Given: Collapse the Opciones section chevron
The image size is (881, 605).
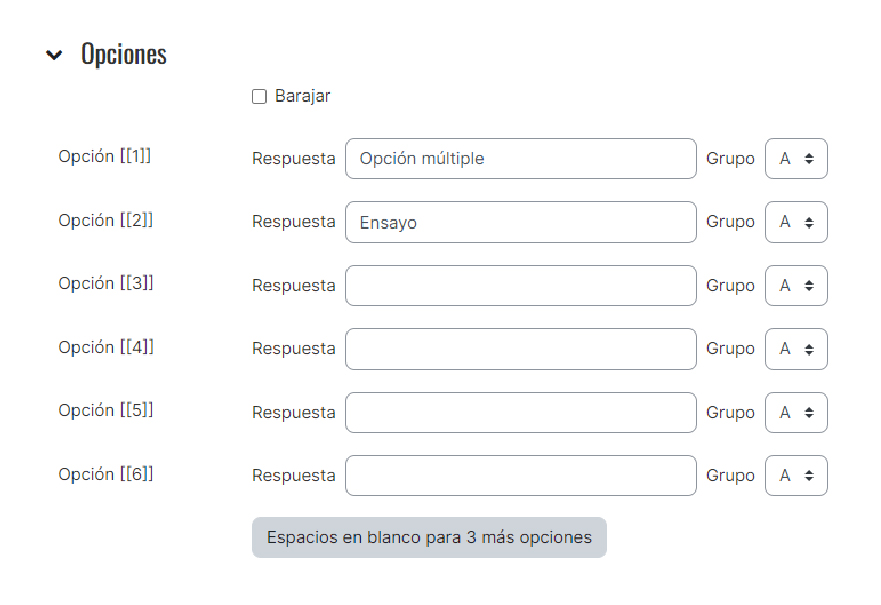Looking at the screenshot, I should (x=54, y=55).
